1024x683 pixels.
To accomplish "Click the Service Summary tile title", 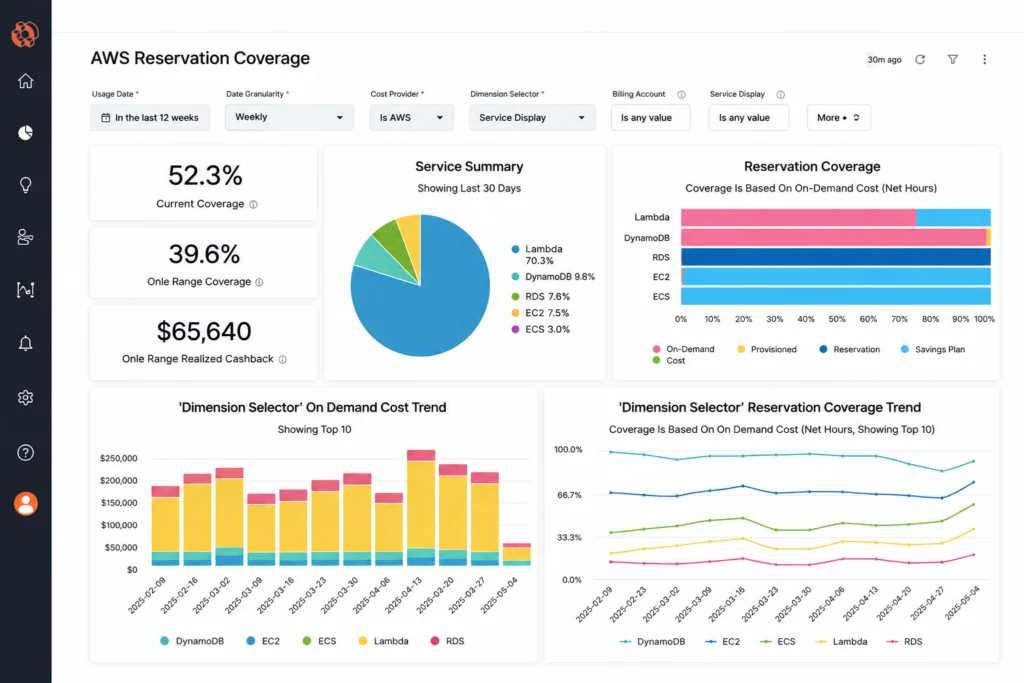I will point(469,167).
